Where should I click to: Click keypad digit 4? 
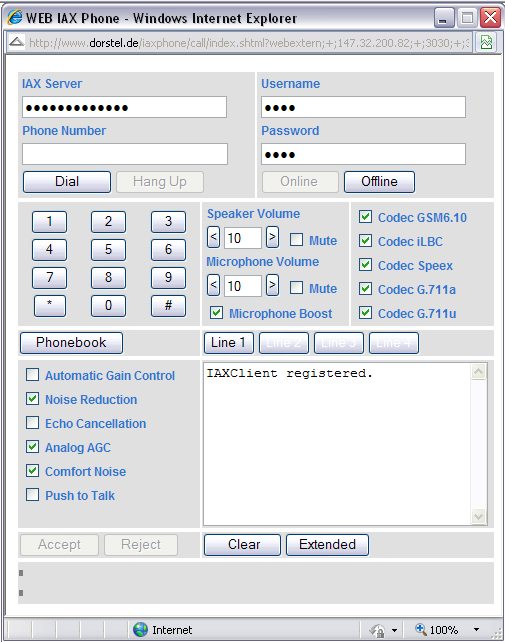pos(49,250)
